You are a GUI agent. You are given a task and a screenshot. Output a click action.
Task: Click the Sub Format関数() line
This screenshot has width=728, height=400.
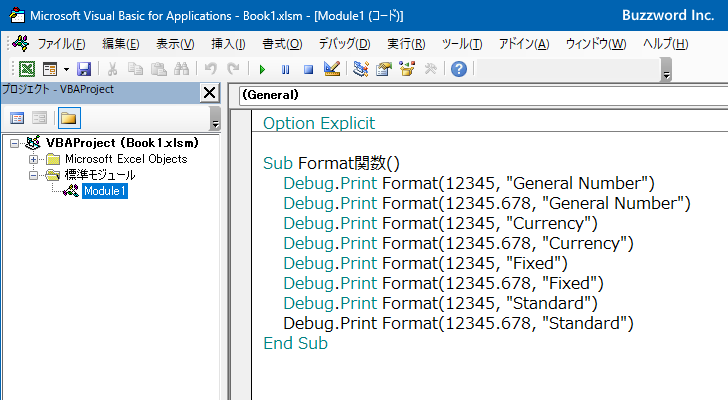point(331,163)
